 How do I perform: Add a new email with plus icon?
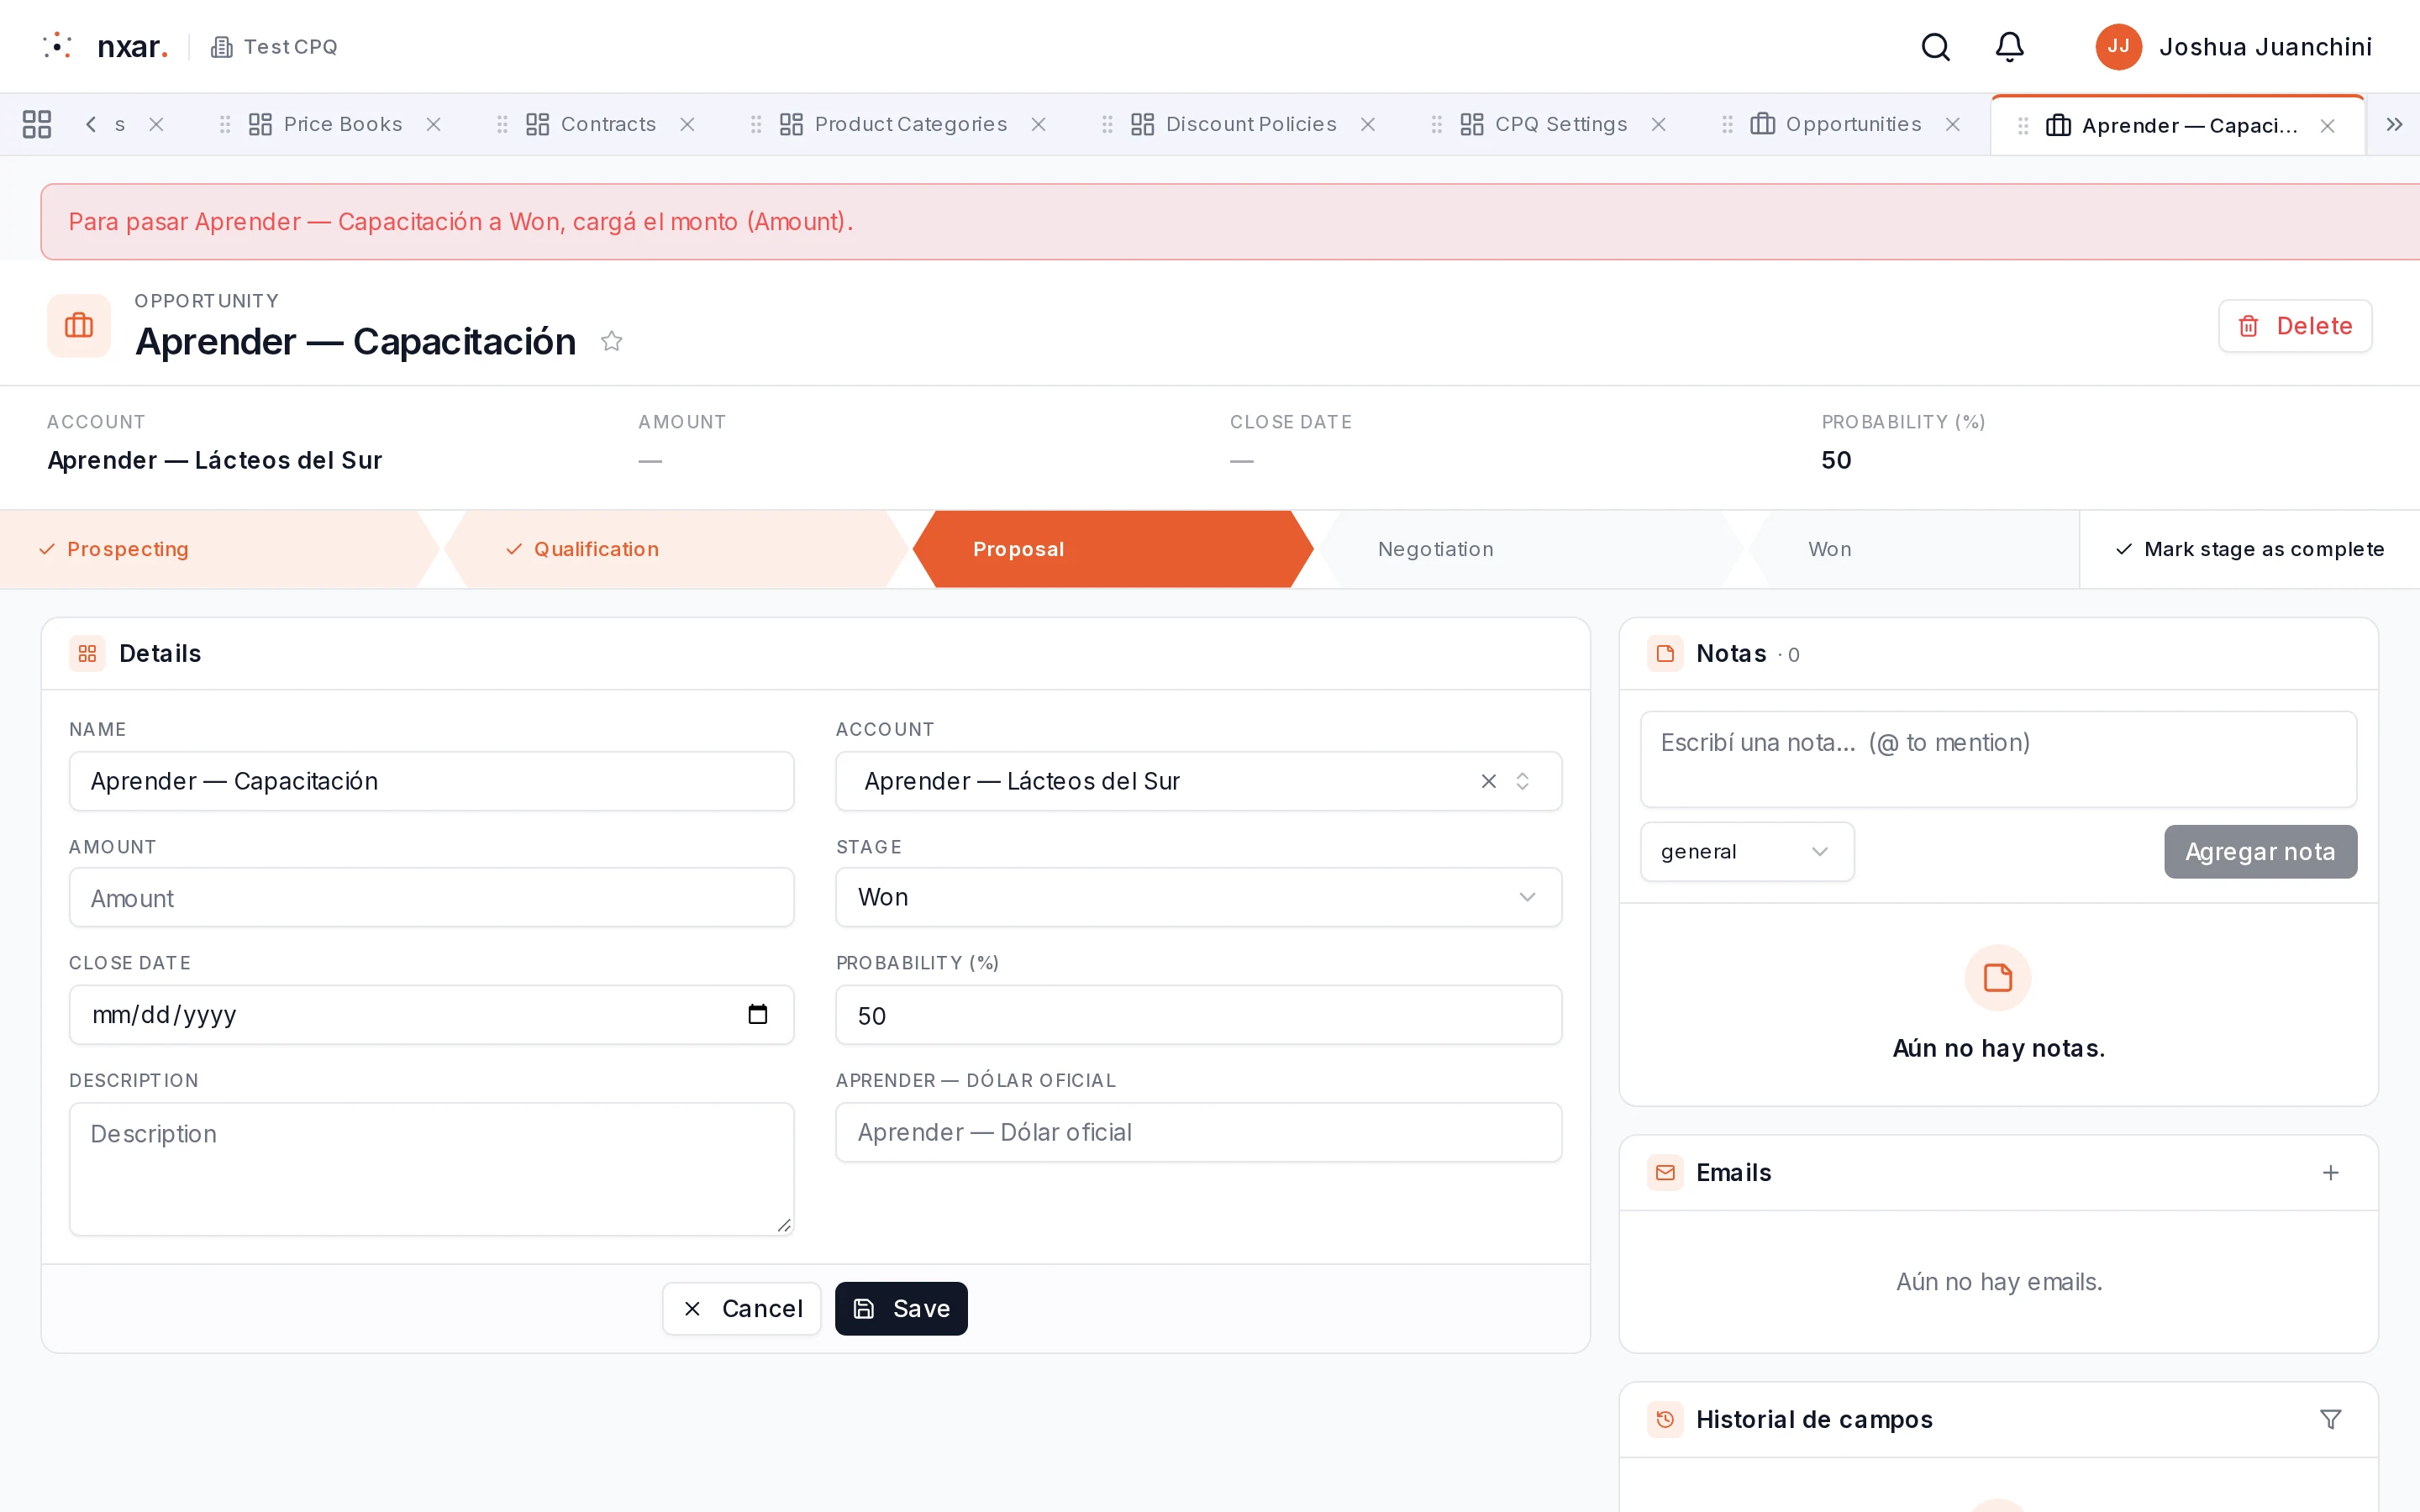point(2331,1172)
